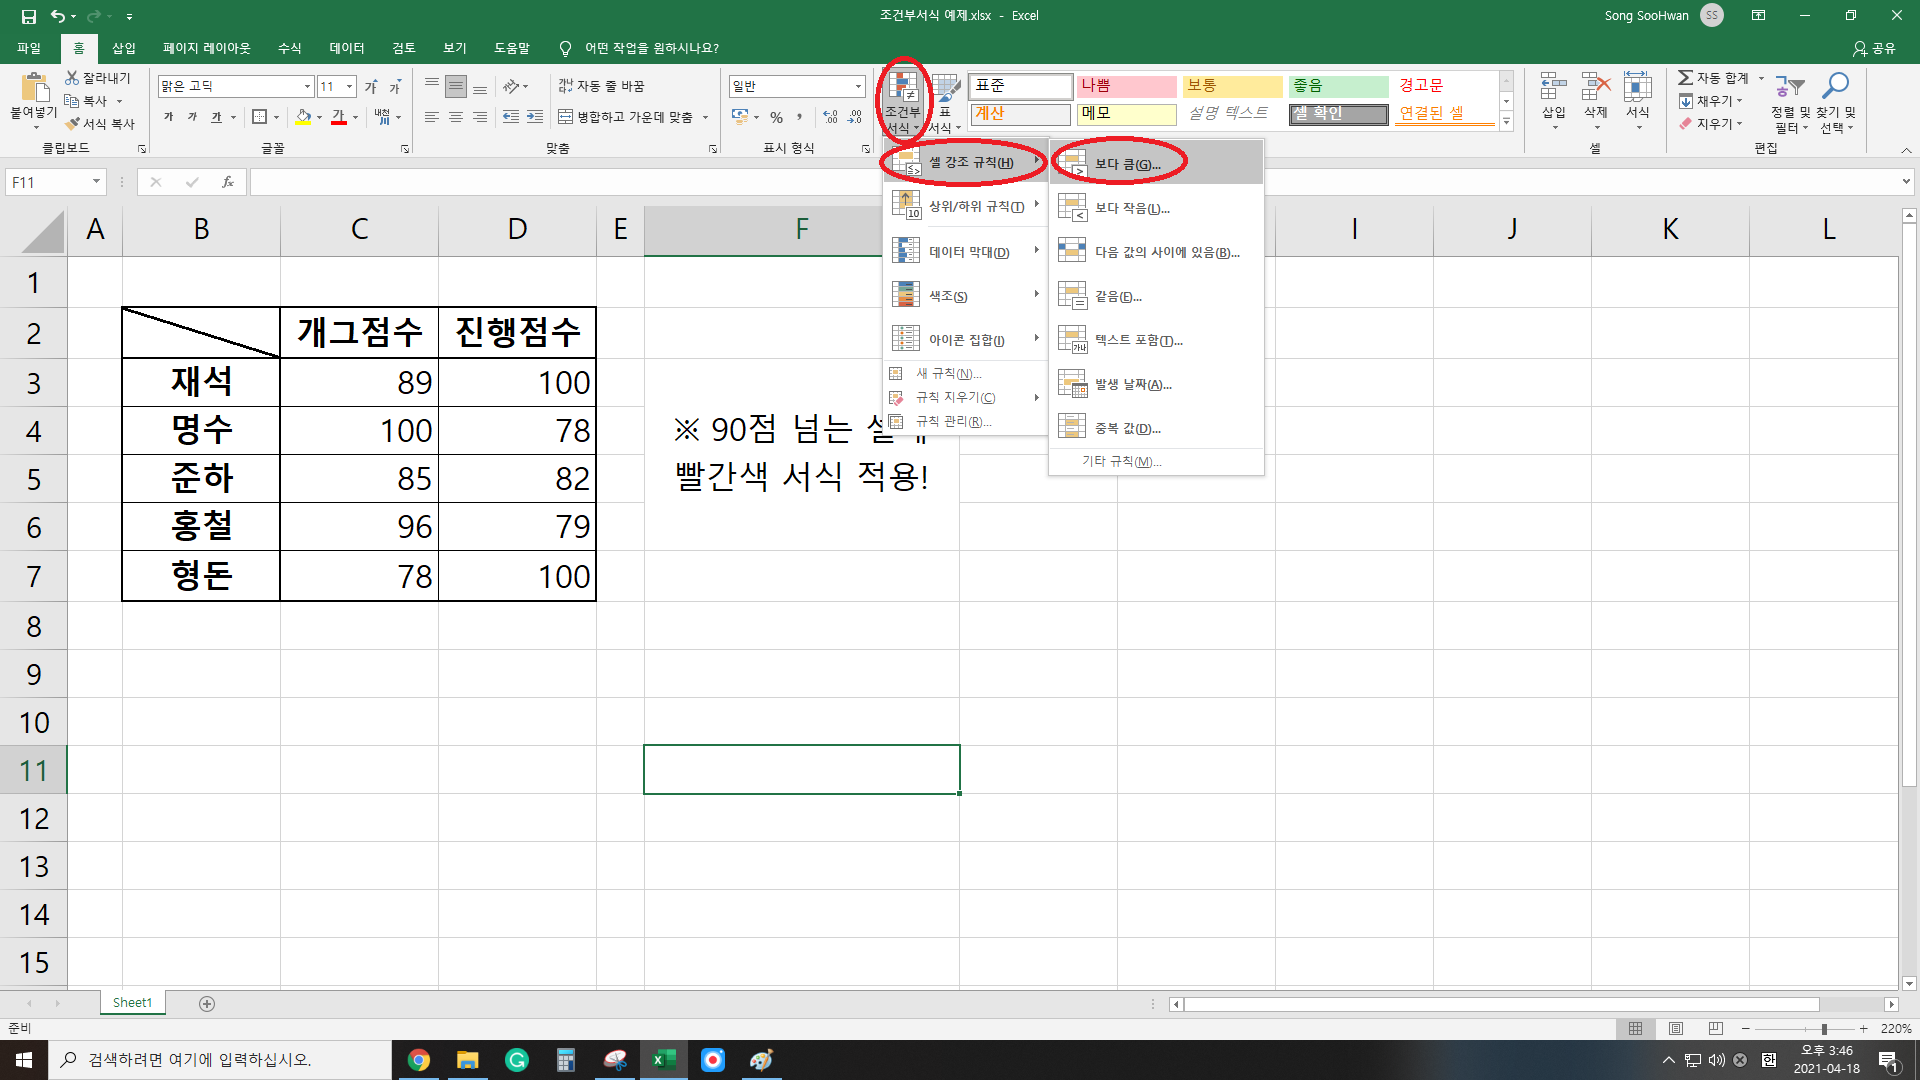Click the 잘라내기 cut scissors icon
1920x1080 pixels.
(x=72, y=78)
